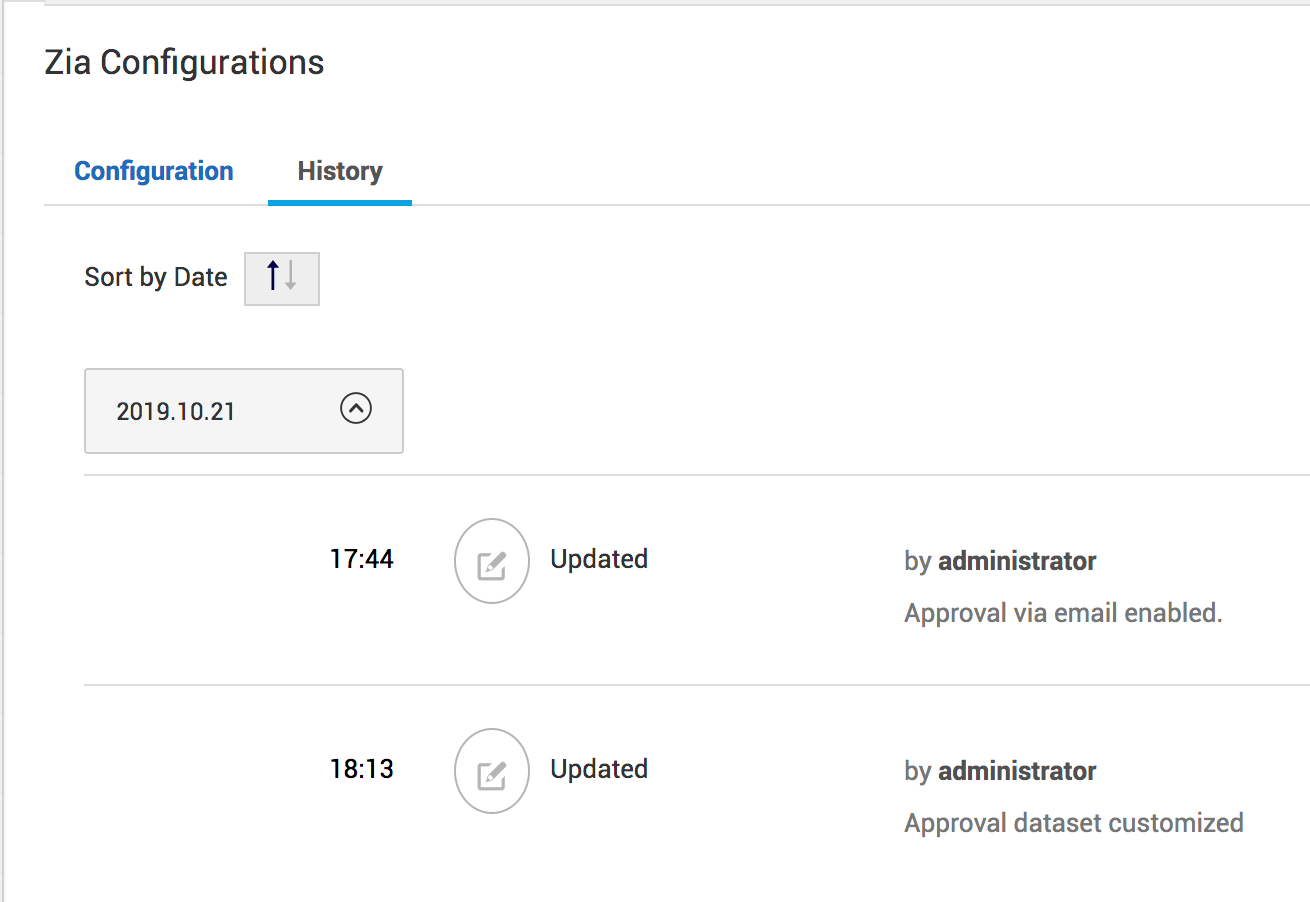The height and width of the screenshot is (902, 1310).
Task: Switch to the Configuration tab
Action: pyautogui.click(x=154, y=171)
